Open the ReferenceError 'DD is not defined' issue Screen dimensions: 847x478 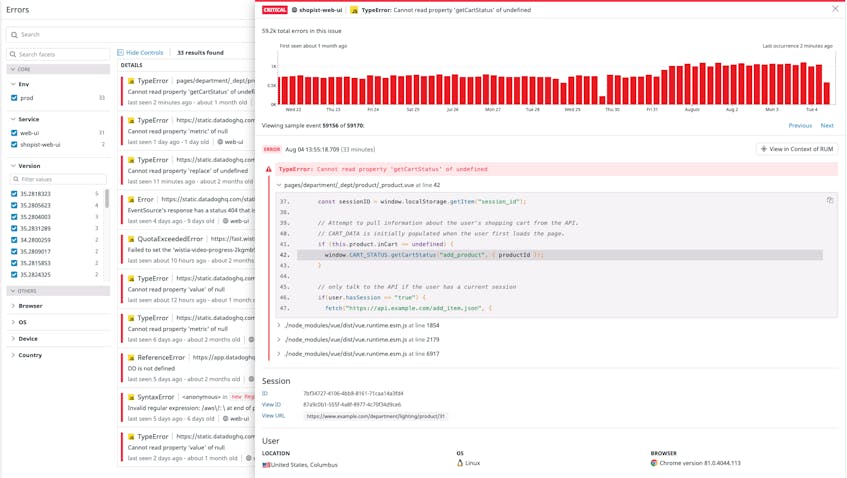point(186,368)
